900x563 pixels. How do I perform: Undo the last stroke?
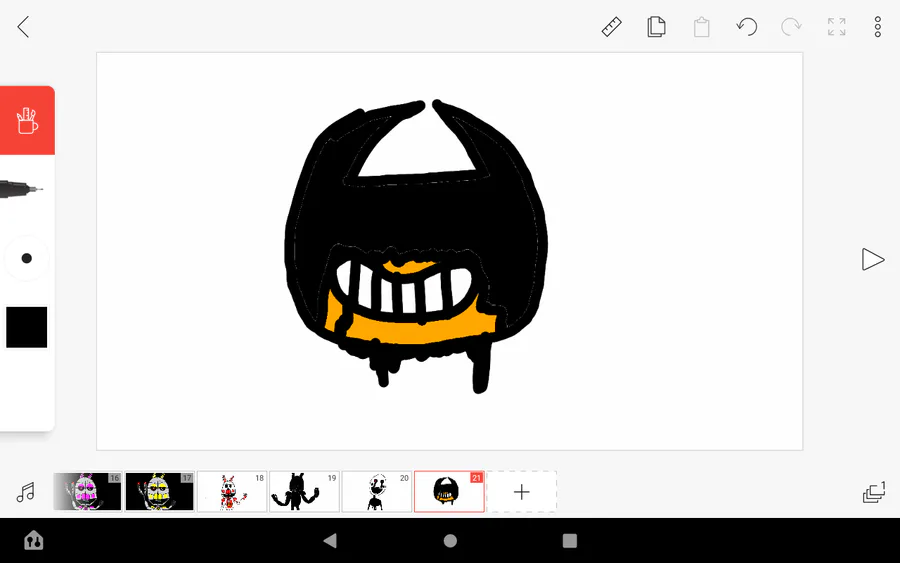[747, 27]
